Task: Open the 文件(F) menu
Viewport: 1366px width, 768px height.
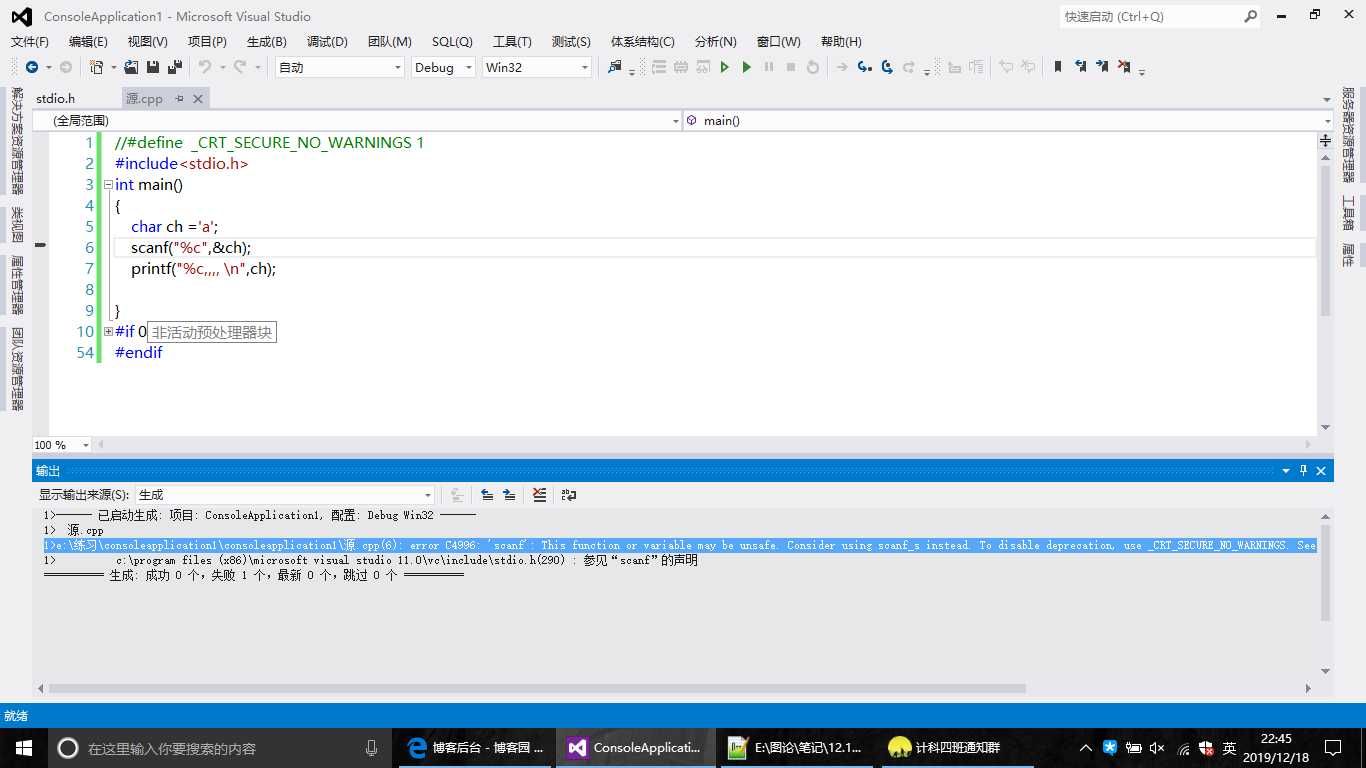Action: (30, 41)
